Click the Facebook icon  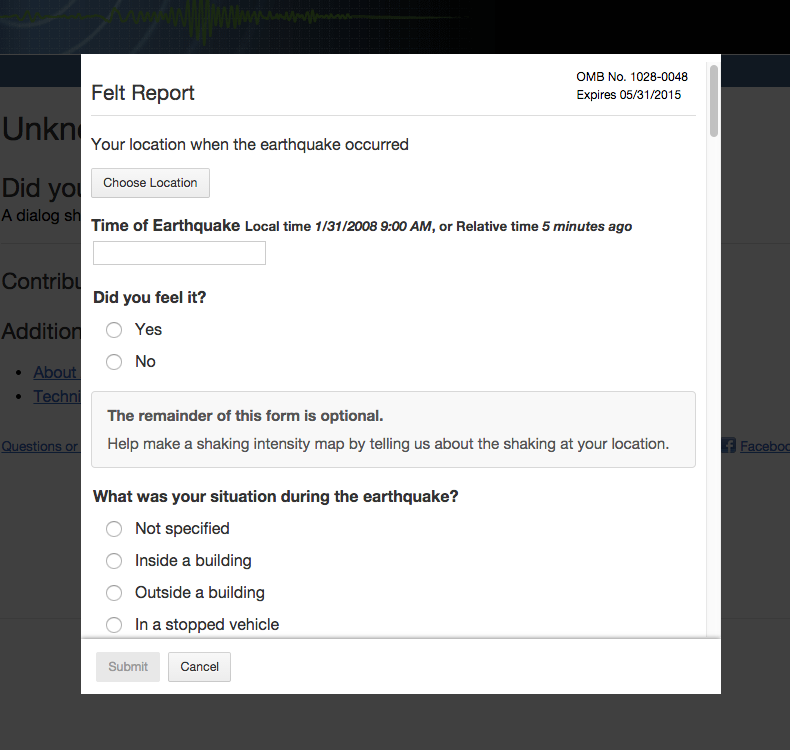click(x=729, y=446)
